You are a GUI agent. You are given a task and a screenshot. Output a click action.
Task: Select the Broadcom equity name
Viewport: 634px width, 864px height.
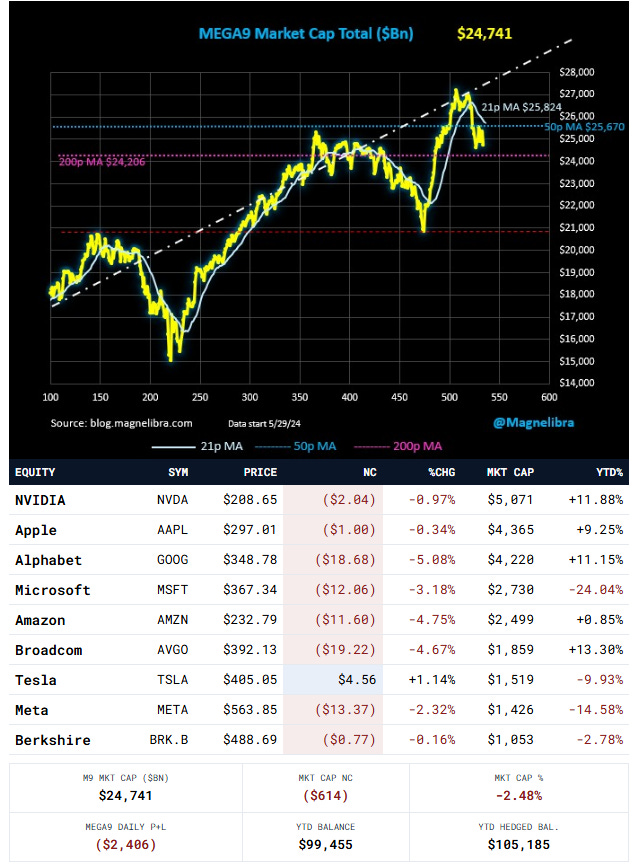tap(48, 650)
